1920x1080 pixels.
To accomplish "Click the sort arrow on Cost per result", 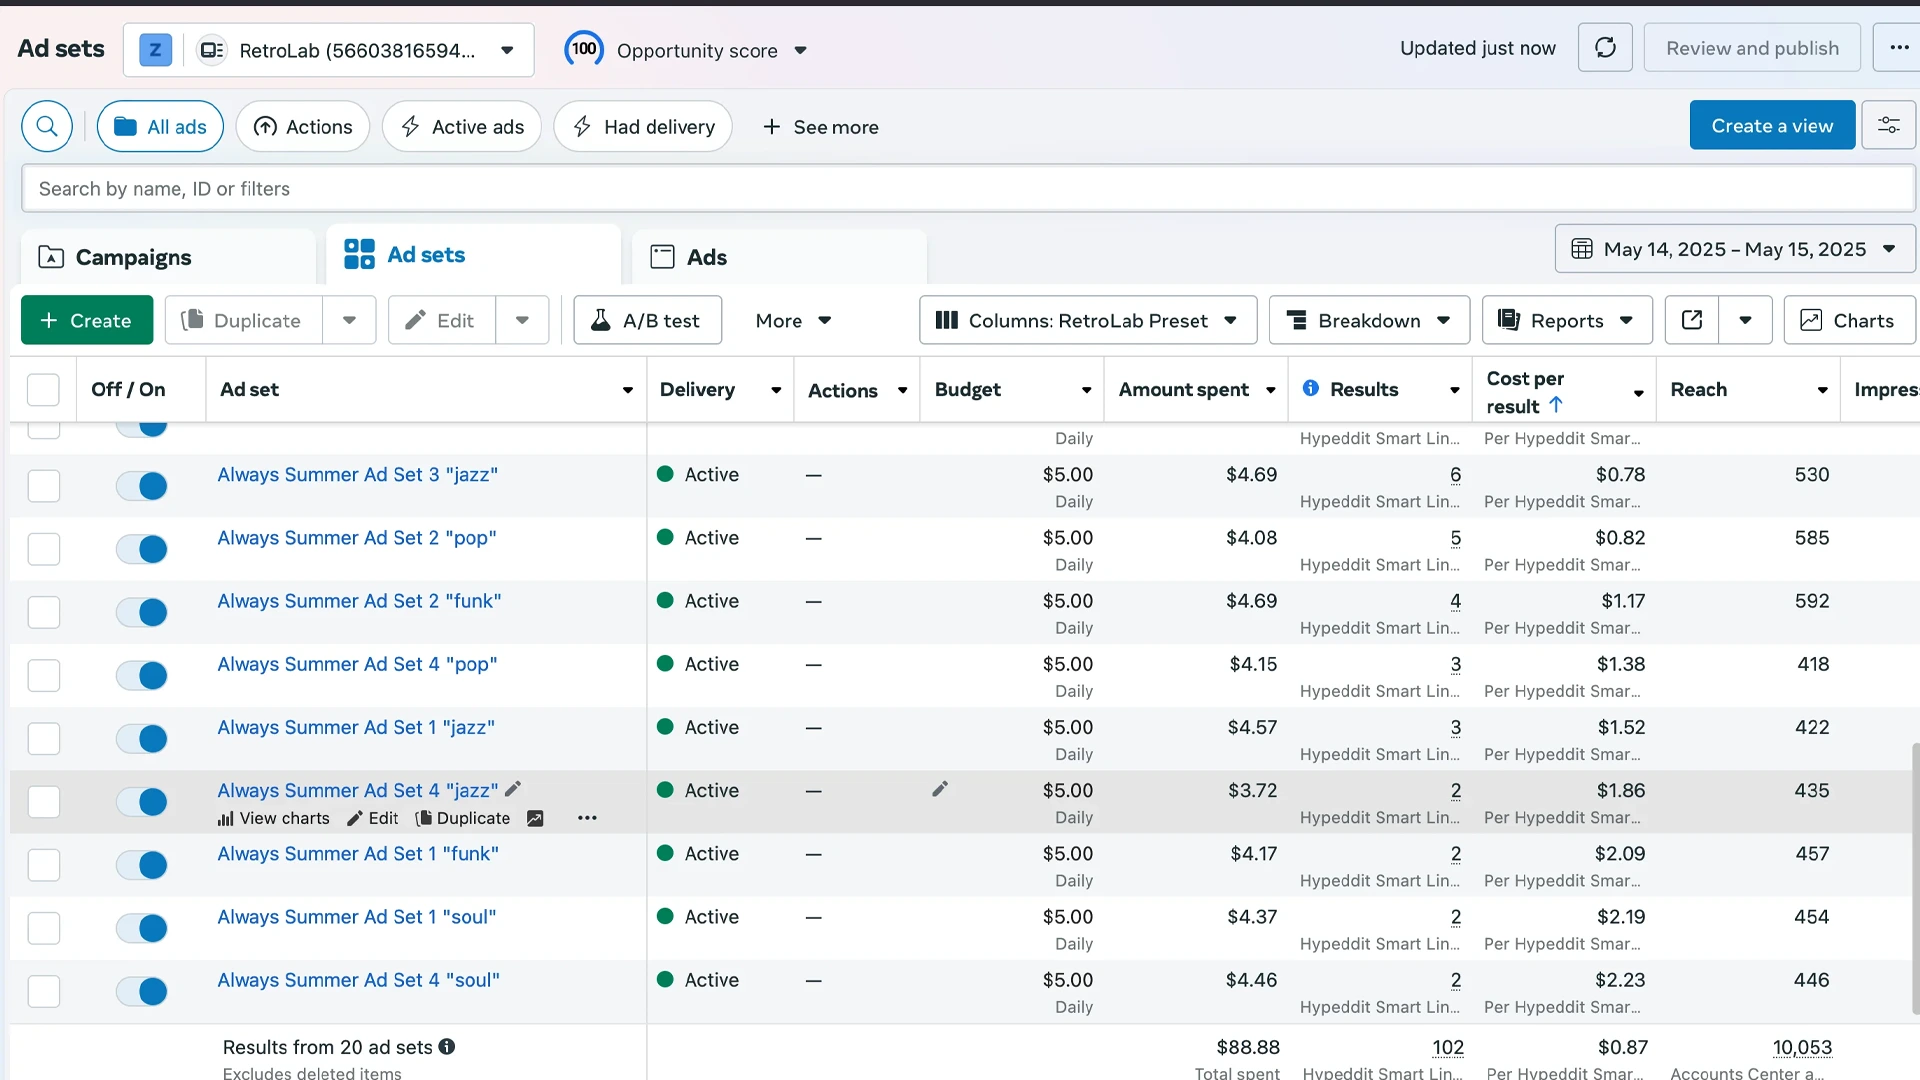I will coord(1555,405).
